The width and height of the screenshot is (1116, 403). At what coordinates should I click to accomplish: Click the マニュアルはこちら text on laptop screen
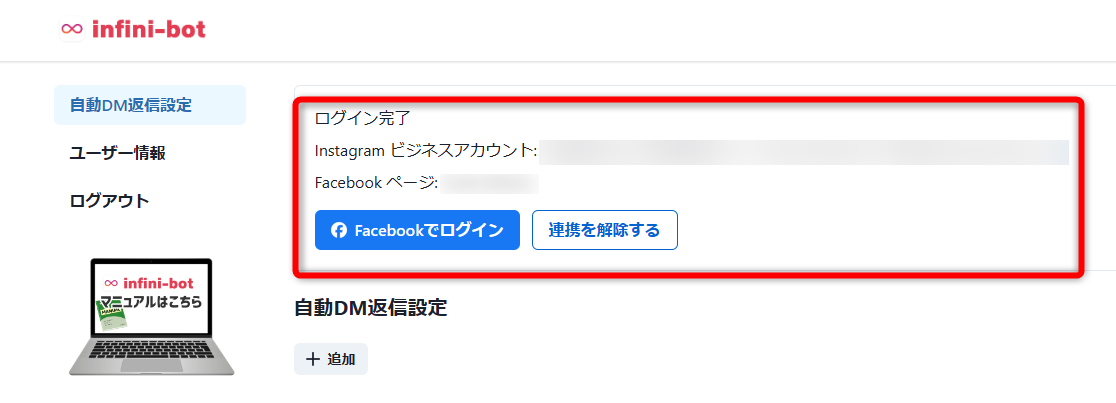(150, 301)
